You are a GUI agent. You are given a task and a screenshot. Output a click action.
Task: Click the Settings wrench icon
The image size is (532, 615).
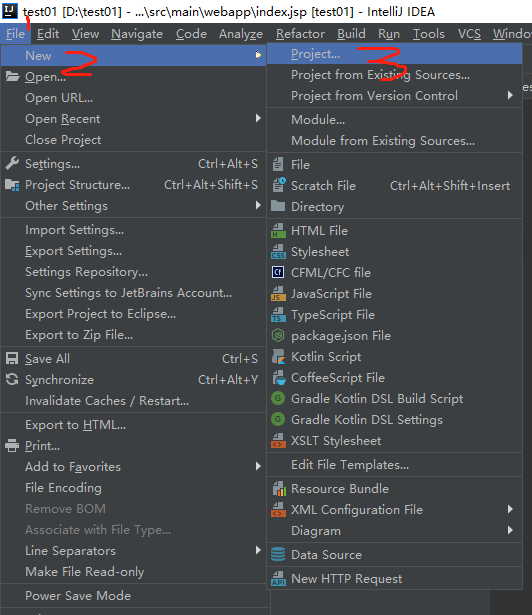12,163
